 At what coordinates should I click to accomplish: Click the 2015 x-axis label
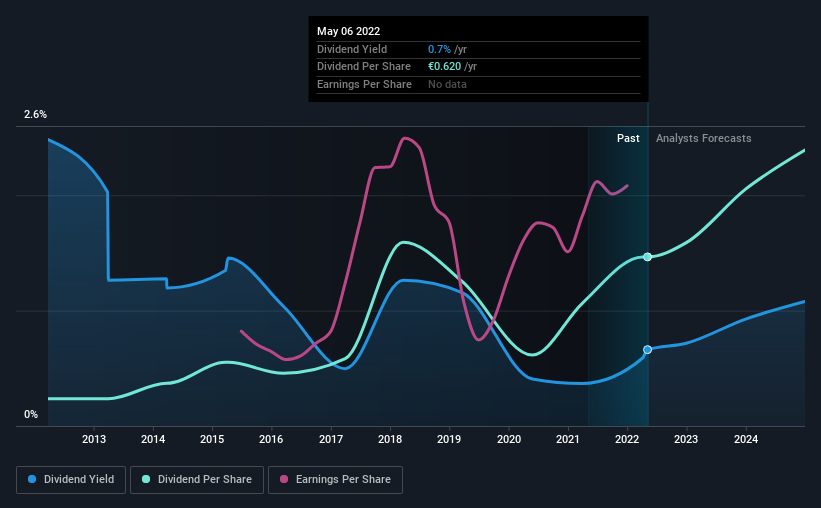click(x=212, y=439)
